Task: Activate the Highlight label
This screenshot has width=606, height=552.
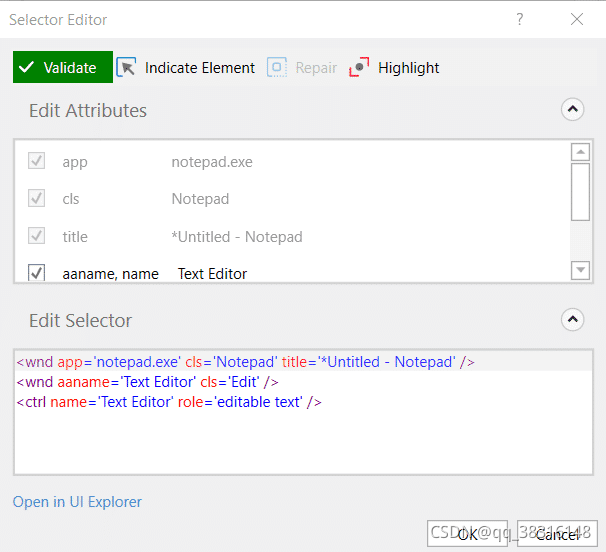Action: pos(409,68)
